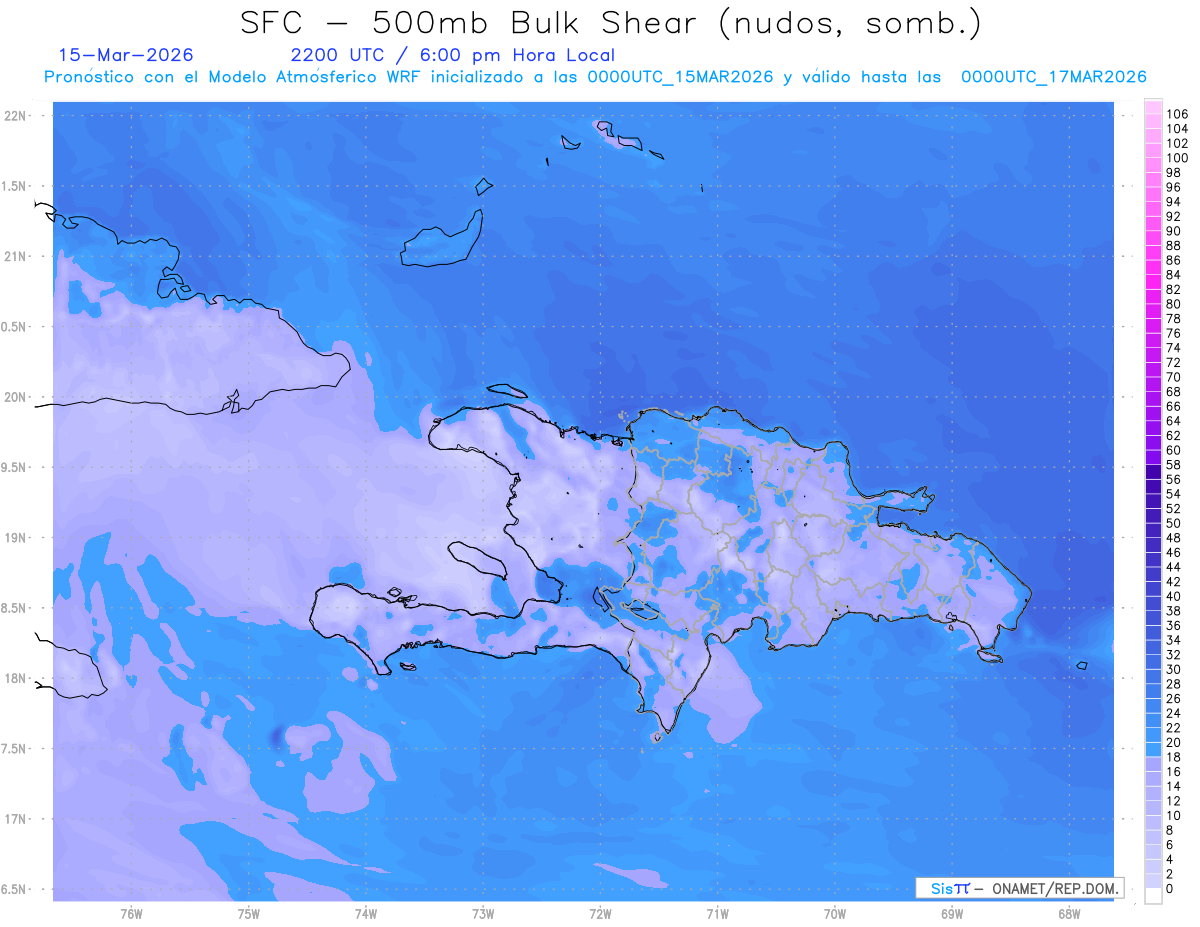Click the '24' value on the color scale

1174,713
